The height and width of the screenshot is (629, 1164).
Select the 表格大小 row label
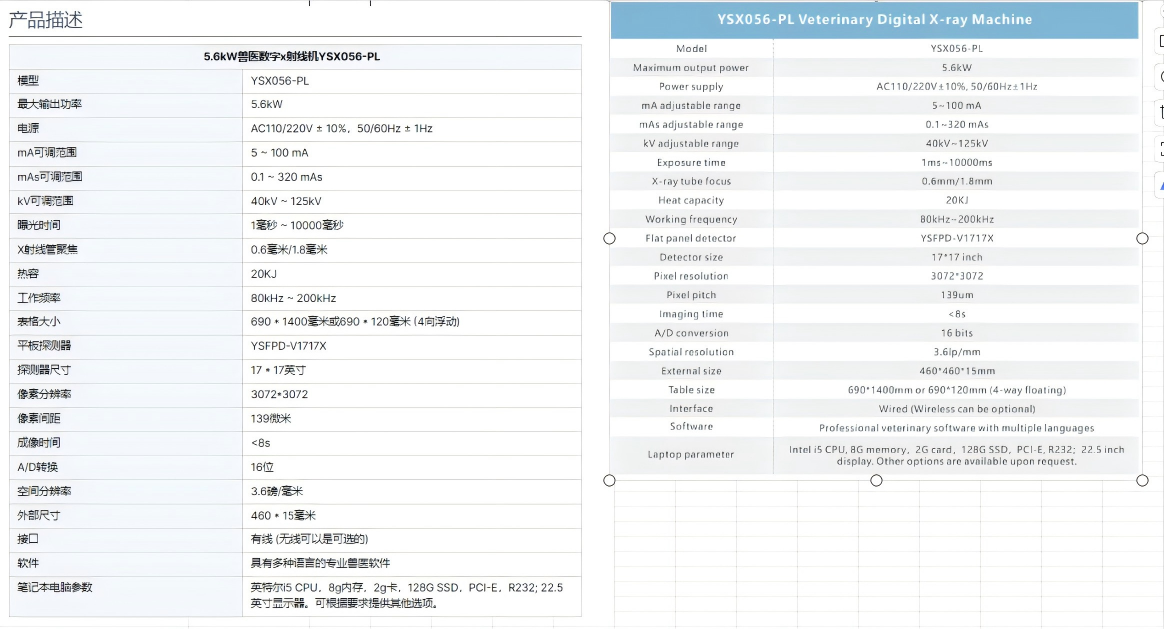click(x=39, y=322)
